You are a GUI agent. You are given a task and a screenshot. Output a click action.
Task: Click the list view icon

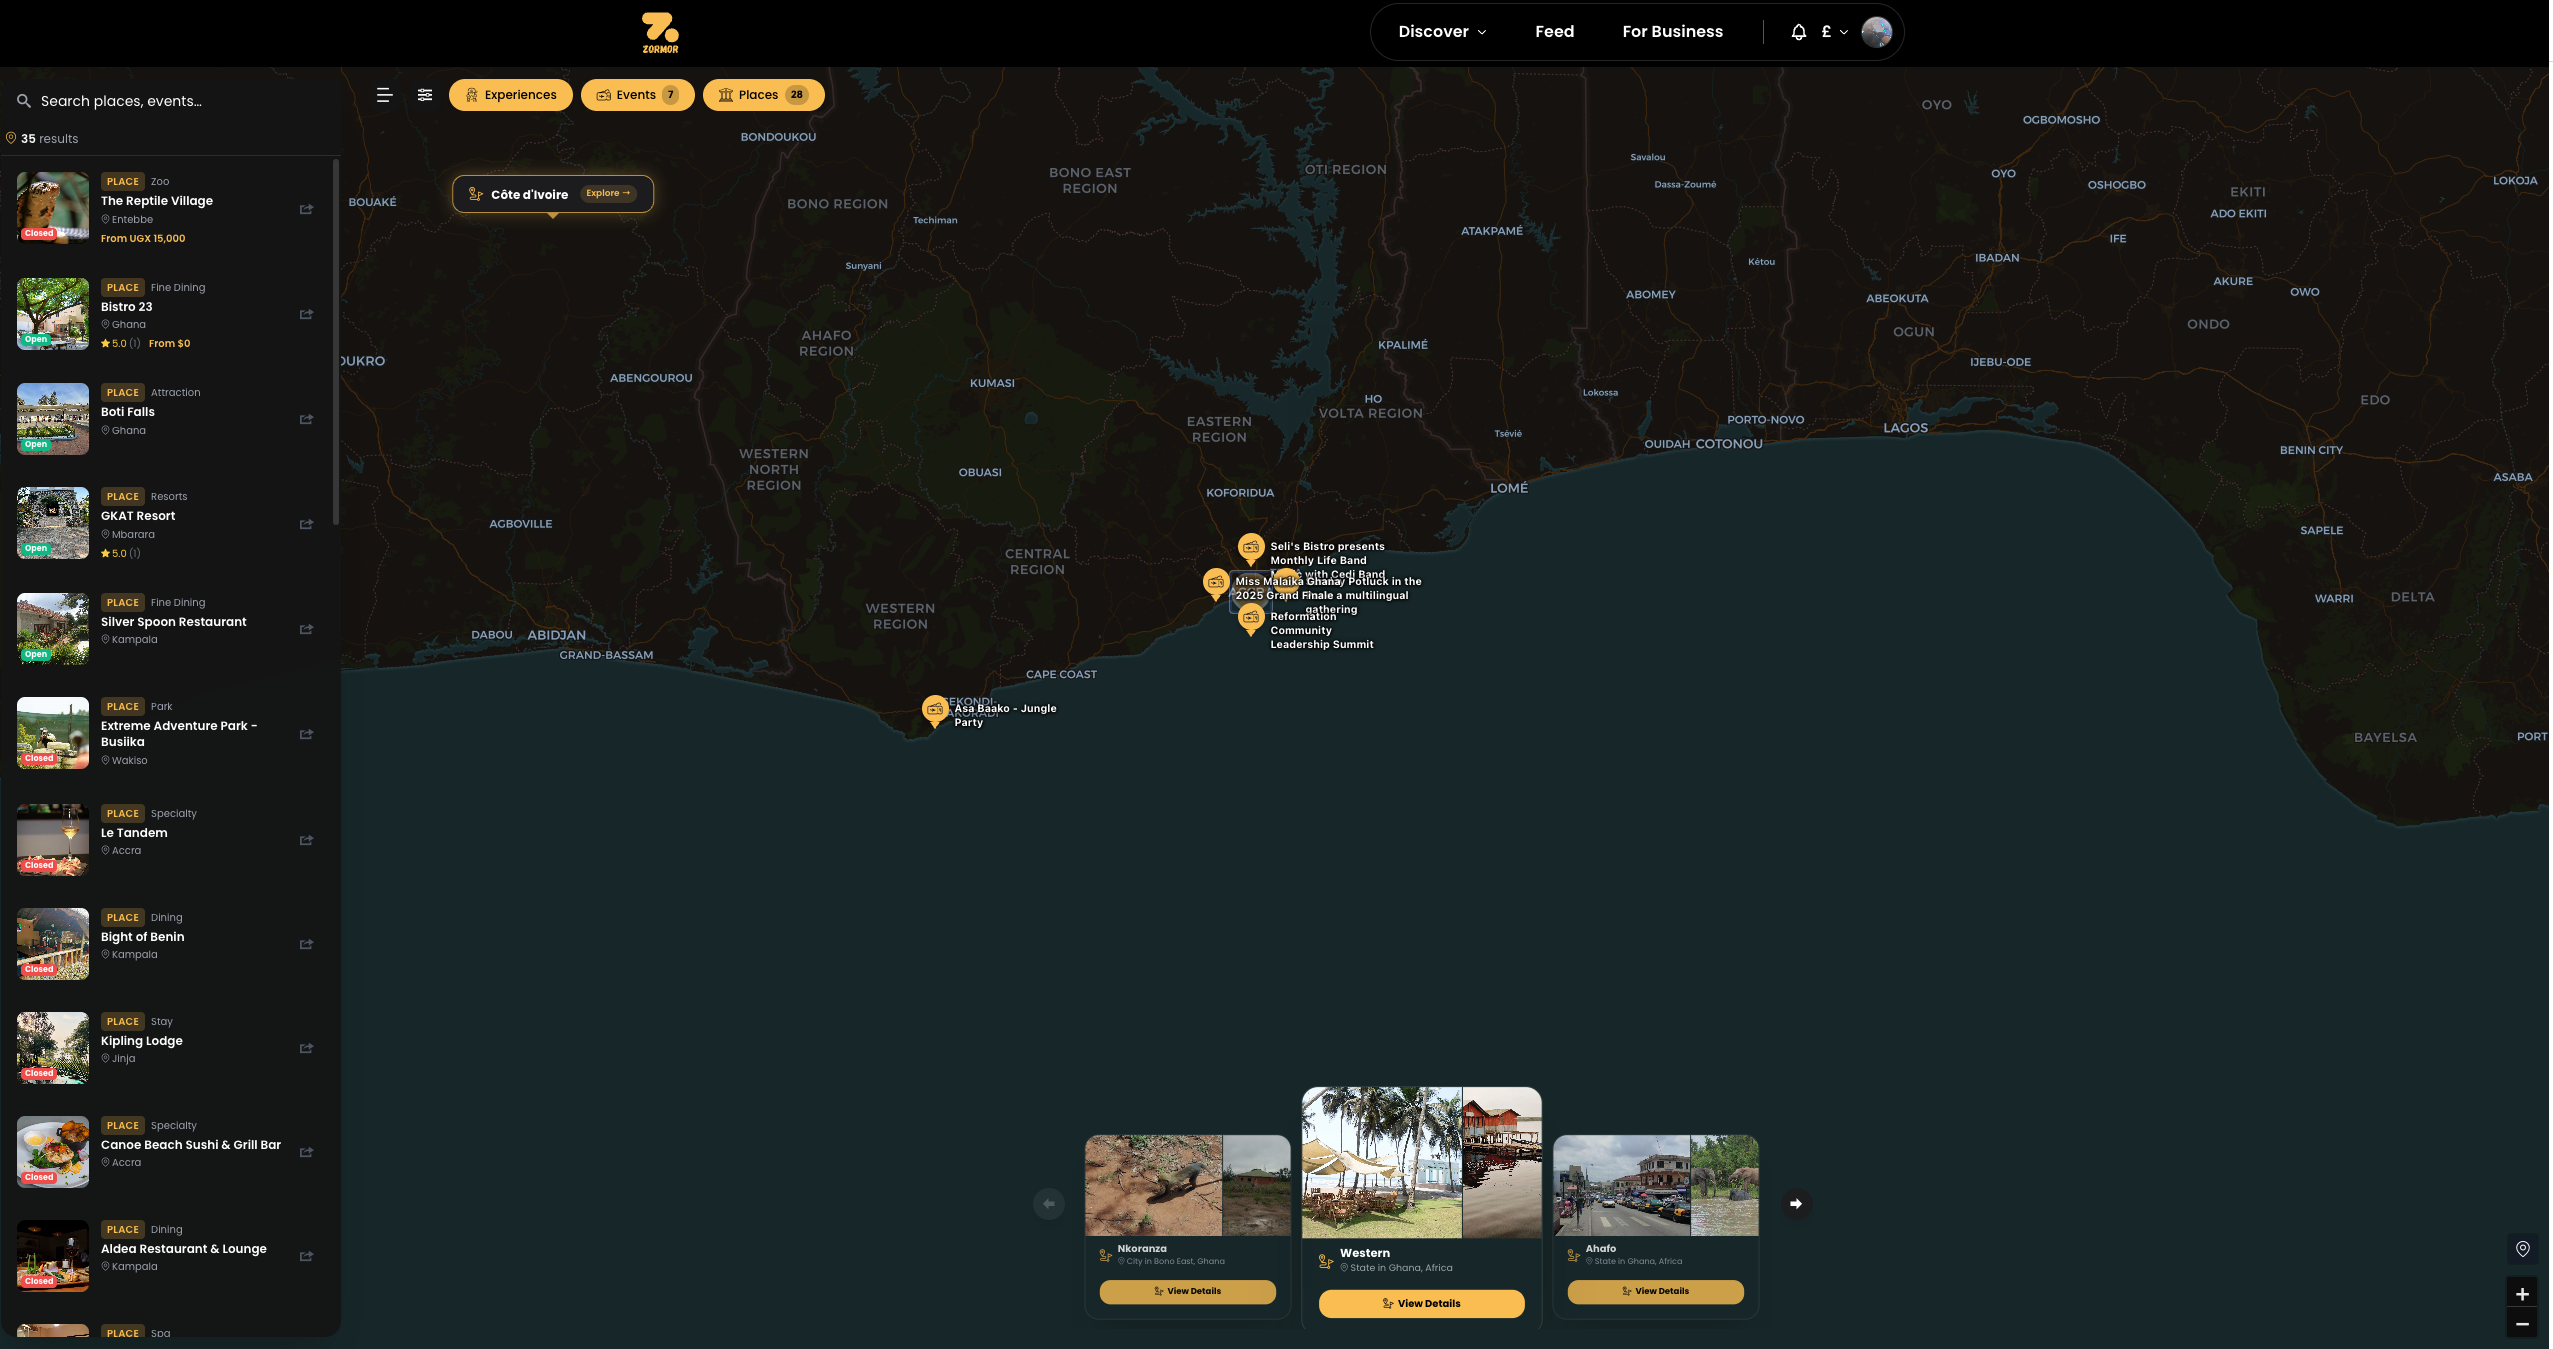pos(384,94)
